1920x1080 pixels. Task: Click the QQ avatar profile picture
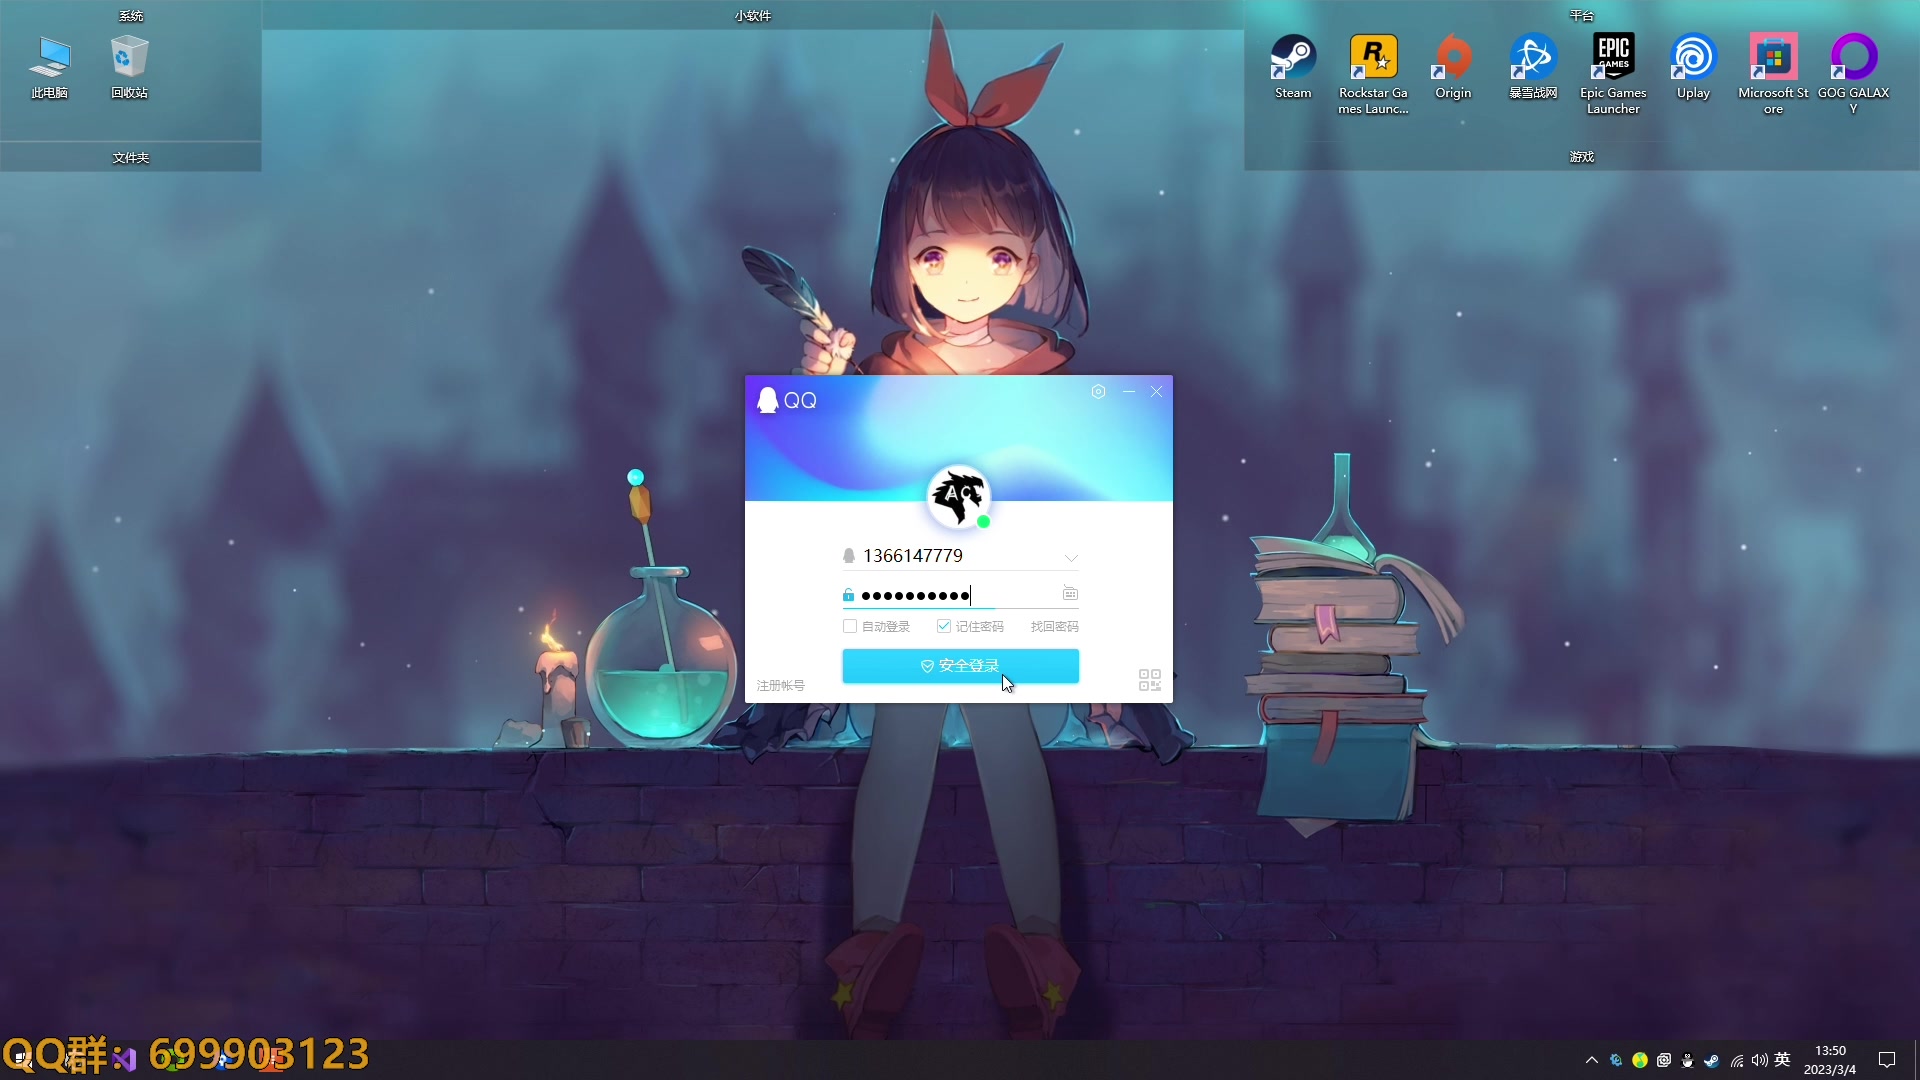[x=958, y=496]
